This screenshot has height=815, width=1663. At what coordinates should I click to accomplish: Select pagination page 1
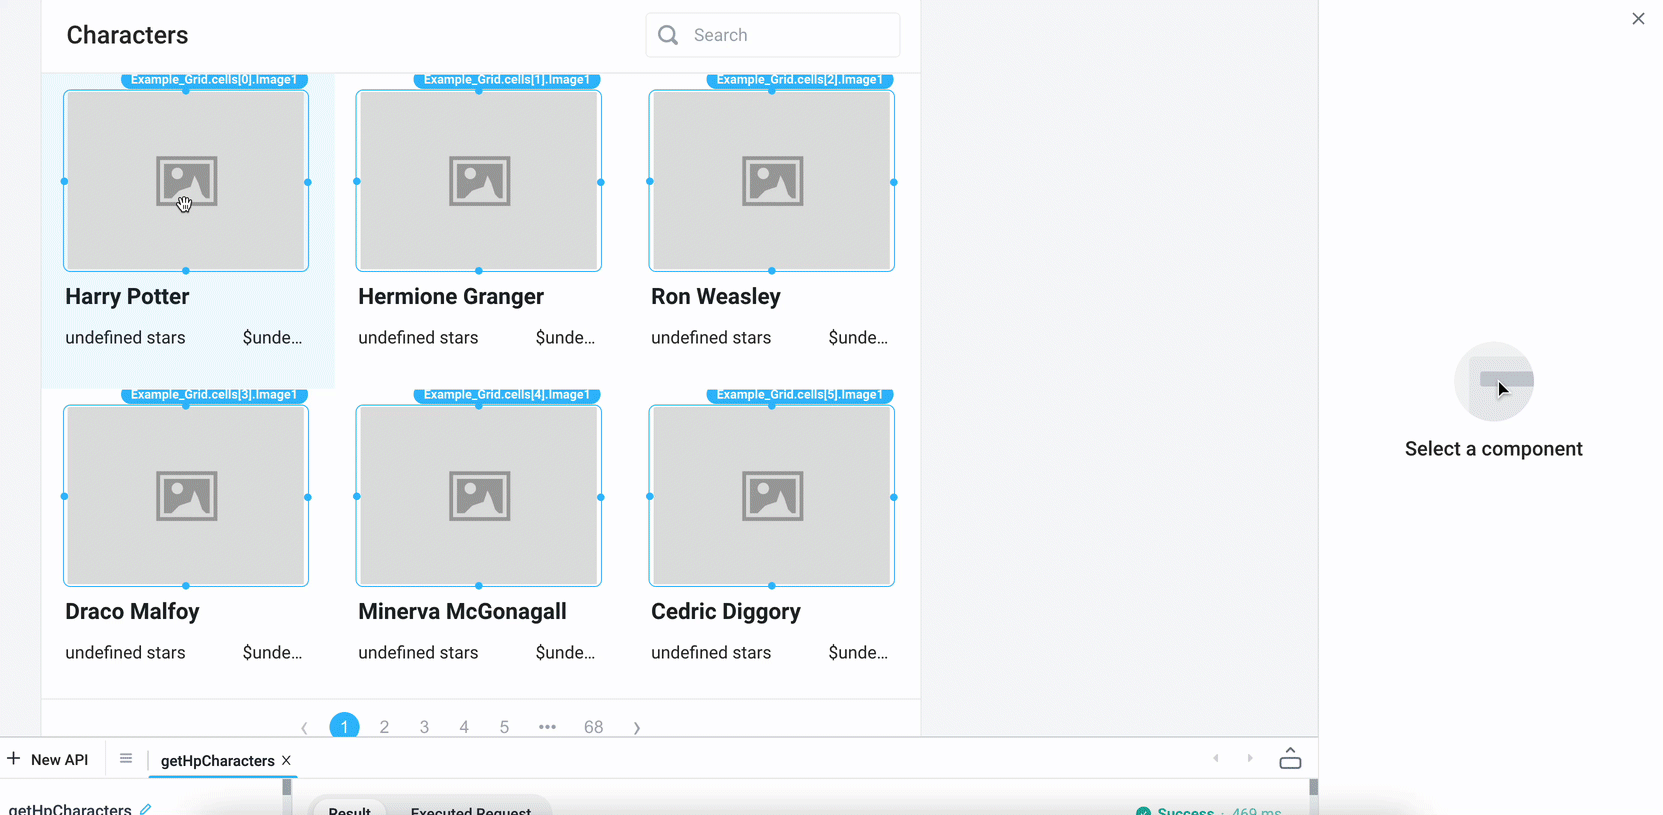point(344,726)
